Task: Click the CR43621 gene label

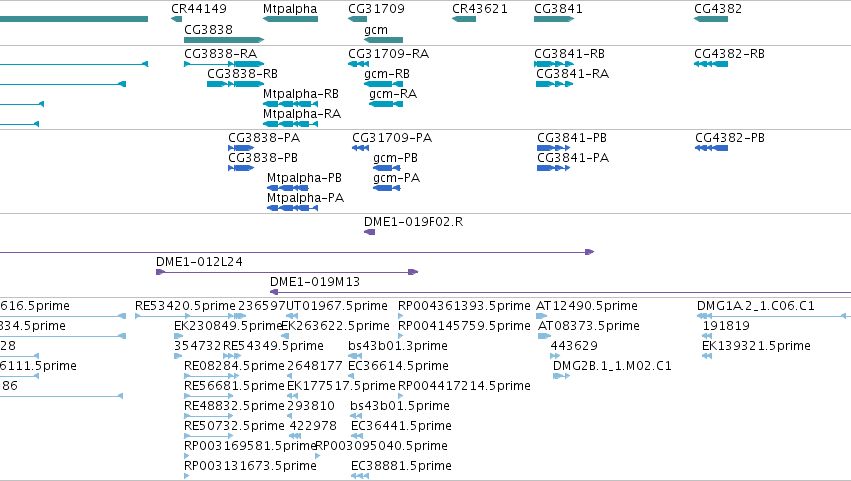Action: (480, 9)
